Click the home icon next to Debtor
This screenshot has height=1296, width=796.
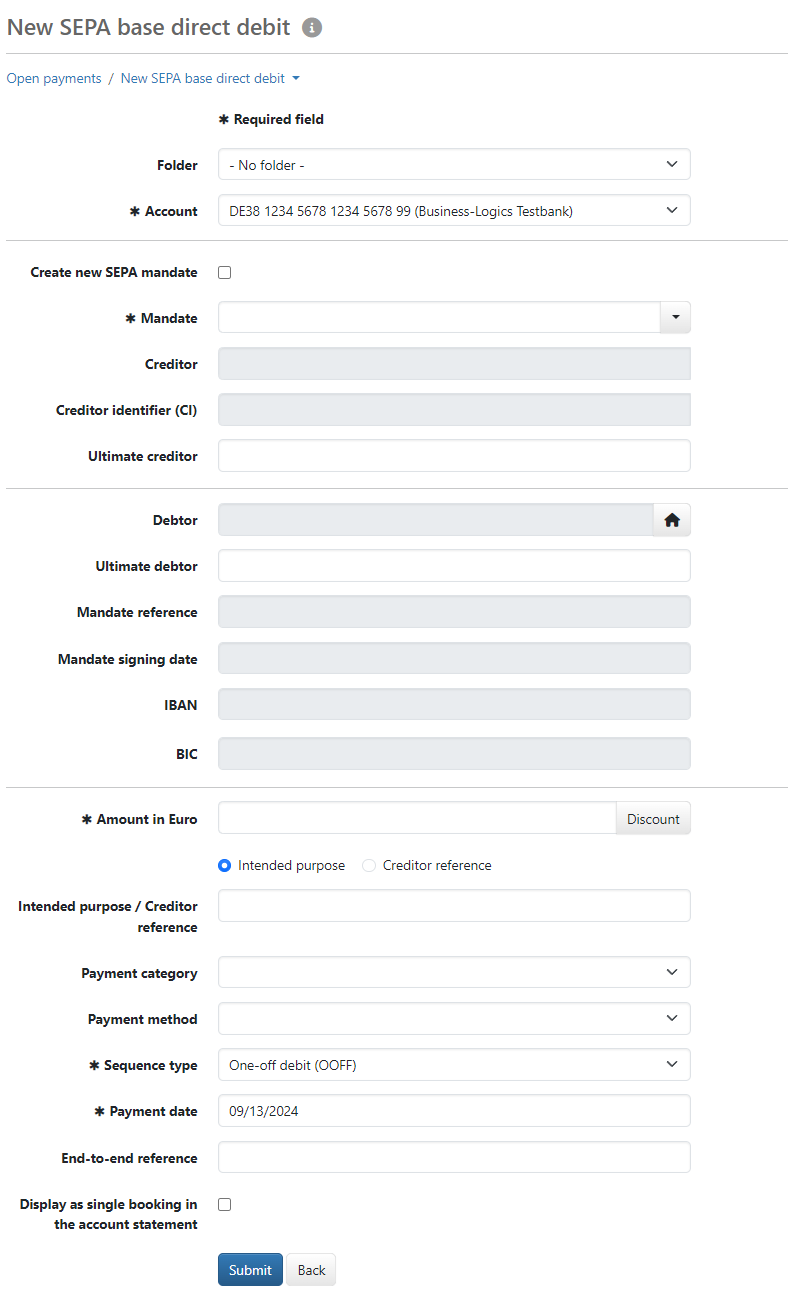(x=672, y=520)
